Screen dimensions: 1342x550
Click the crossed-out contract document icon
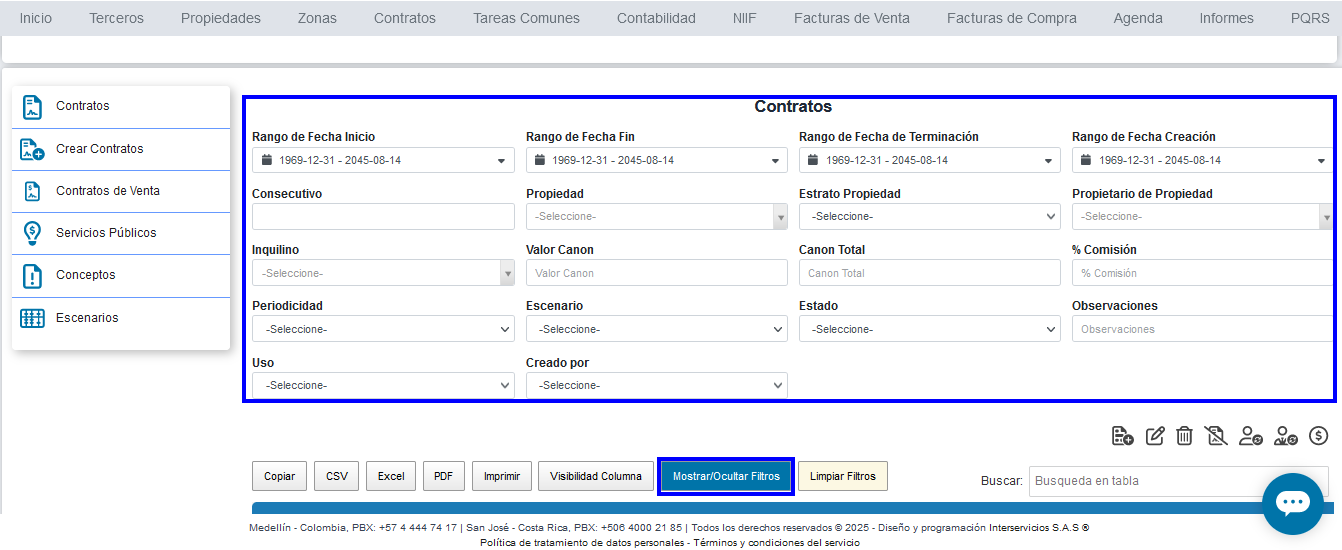pos(1216,436)
